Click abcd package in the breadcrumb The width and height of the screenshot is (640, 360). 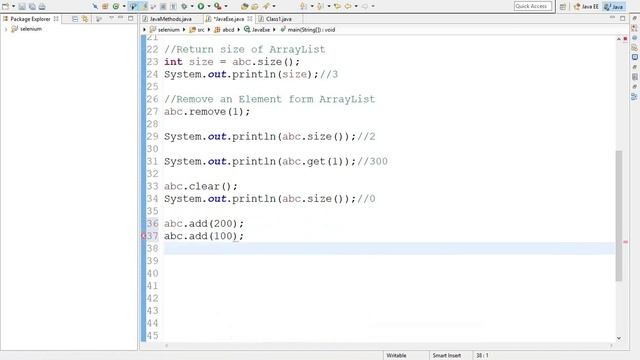(228, 30)
